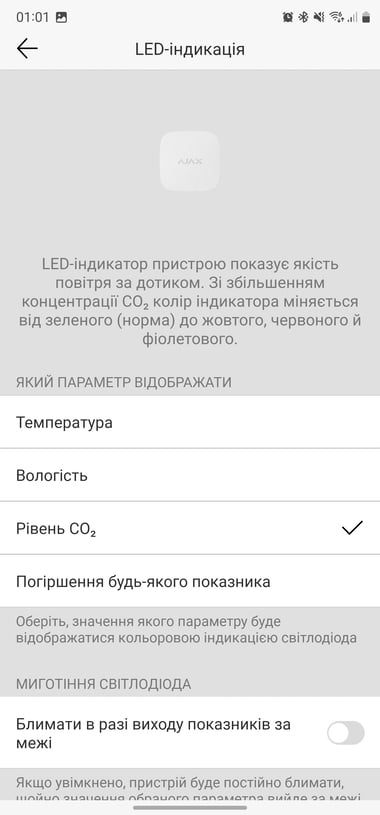Viewport: 380px width, 815px height.
Task: Select Вологість as displayed parameter
Action: coord(190,476)
